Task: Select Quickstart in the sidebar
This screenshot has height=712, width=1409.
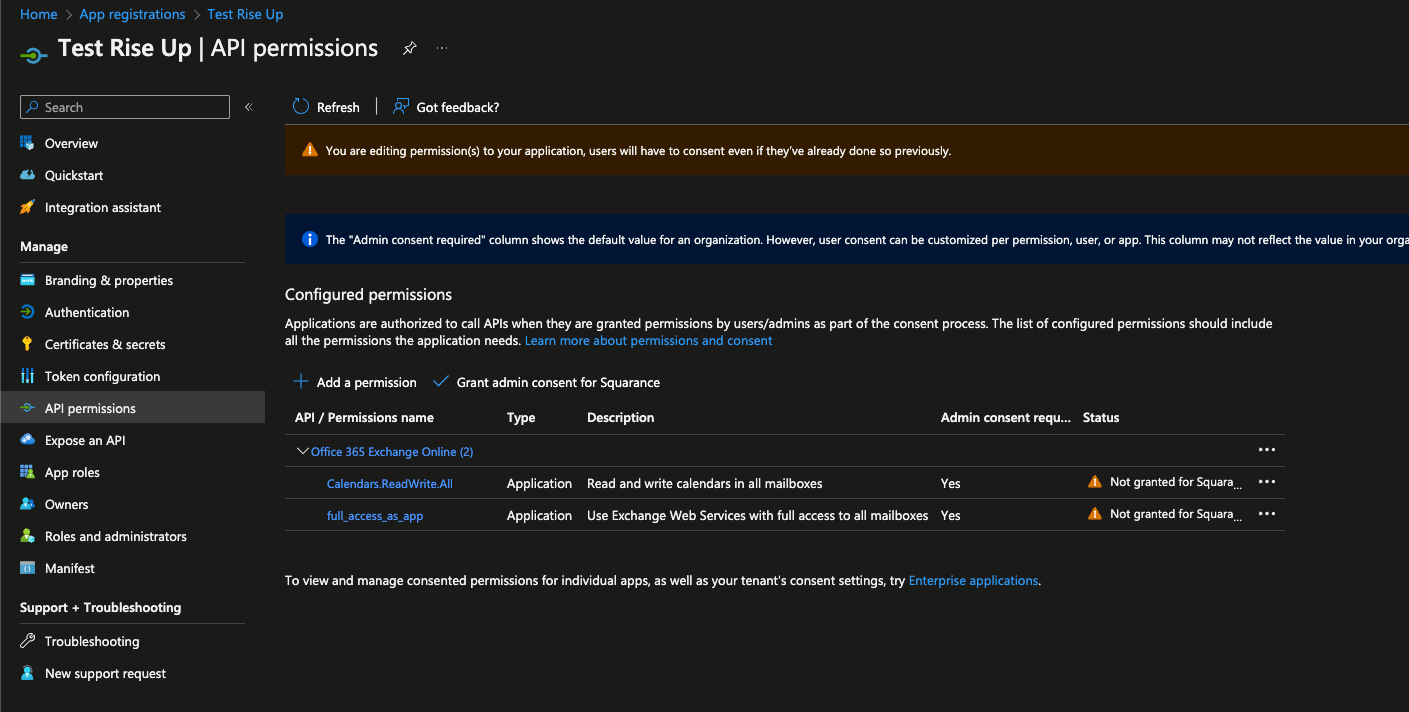Action: click(74, 175)
